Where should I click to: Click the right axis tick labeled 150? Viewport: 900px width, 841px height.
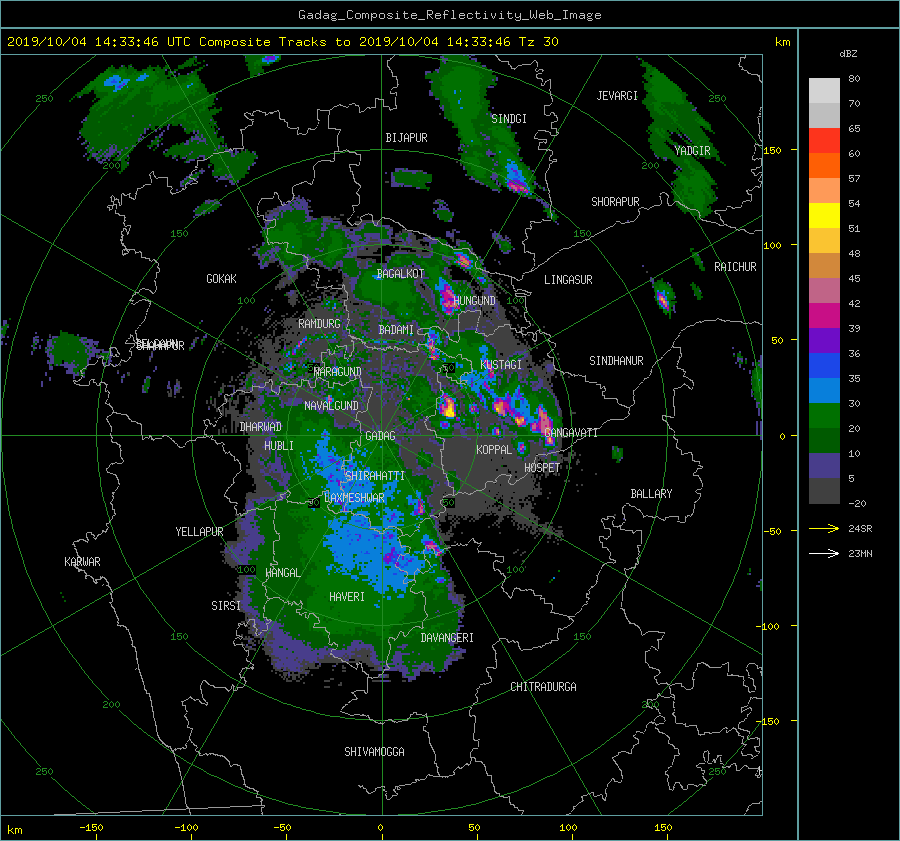pyautogui.click(x=772, y=150)
